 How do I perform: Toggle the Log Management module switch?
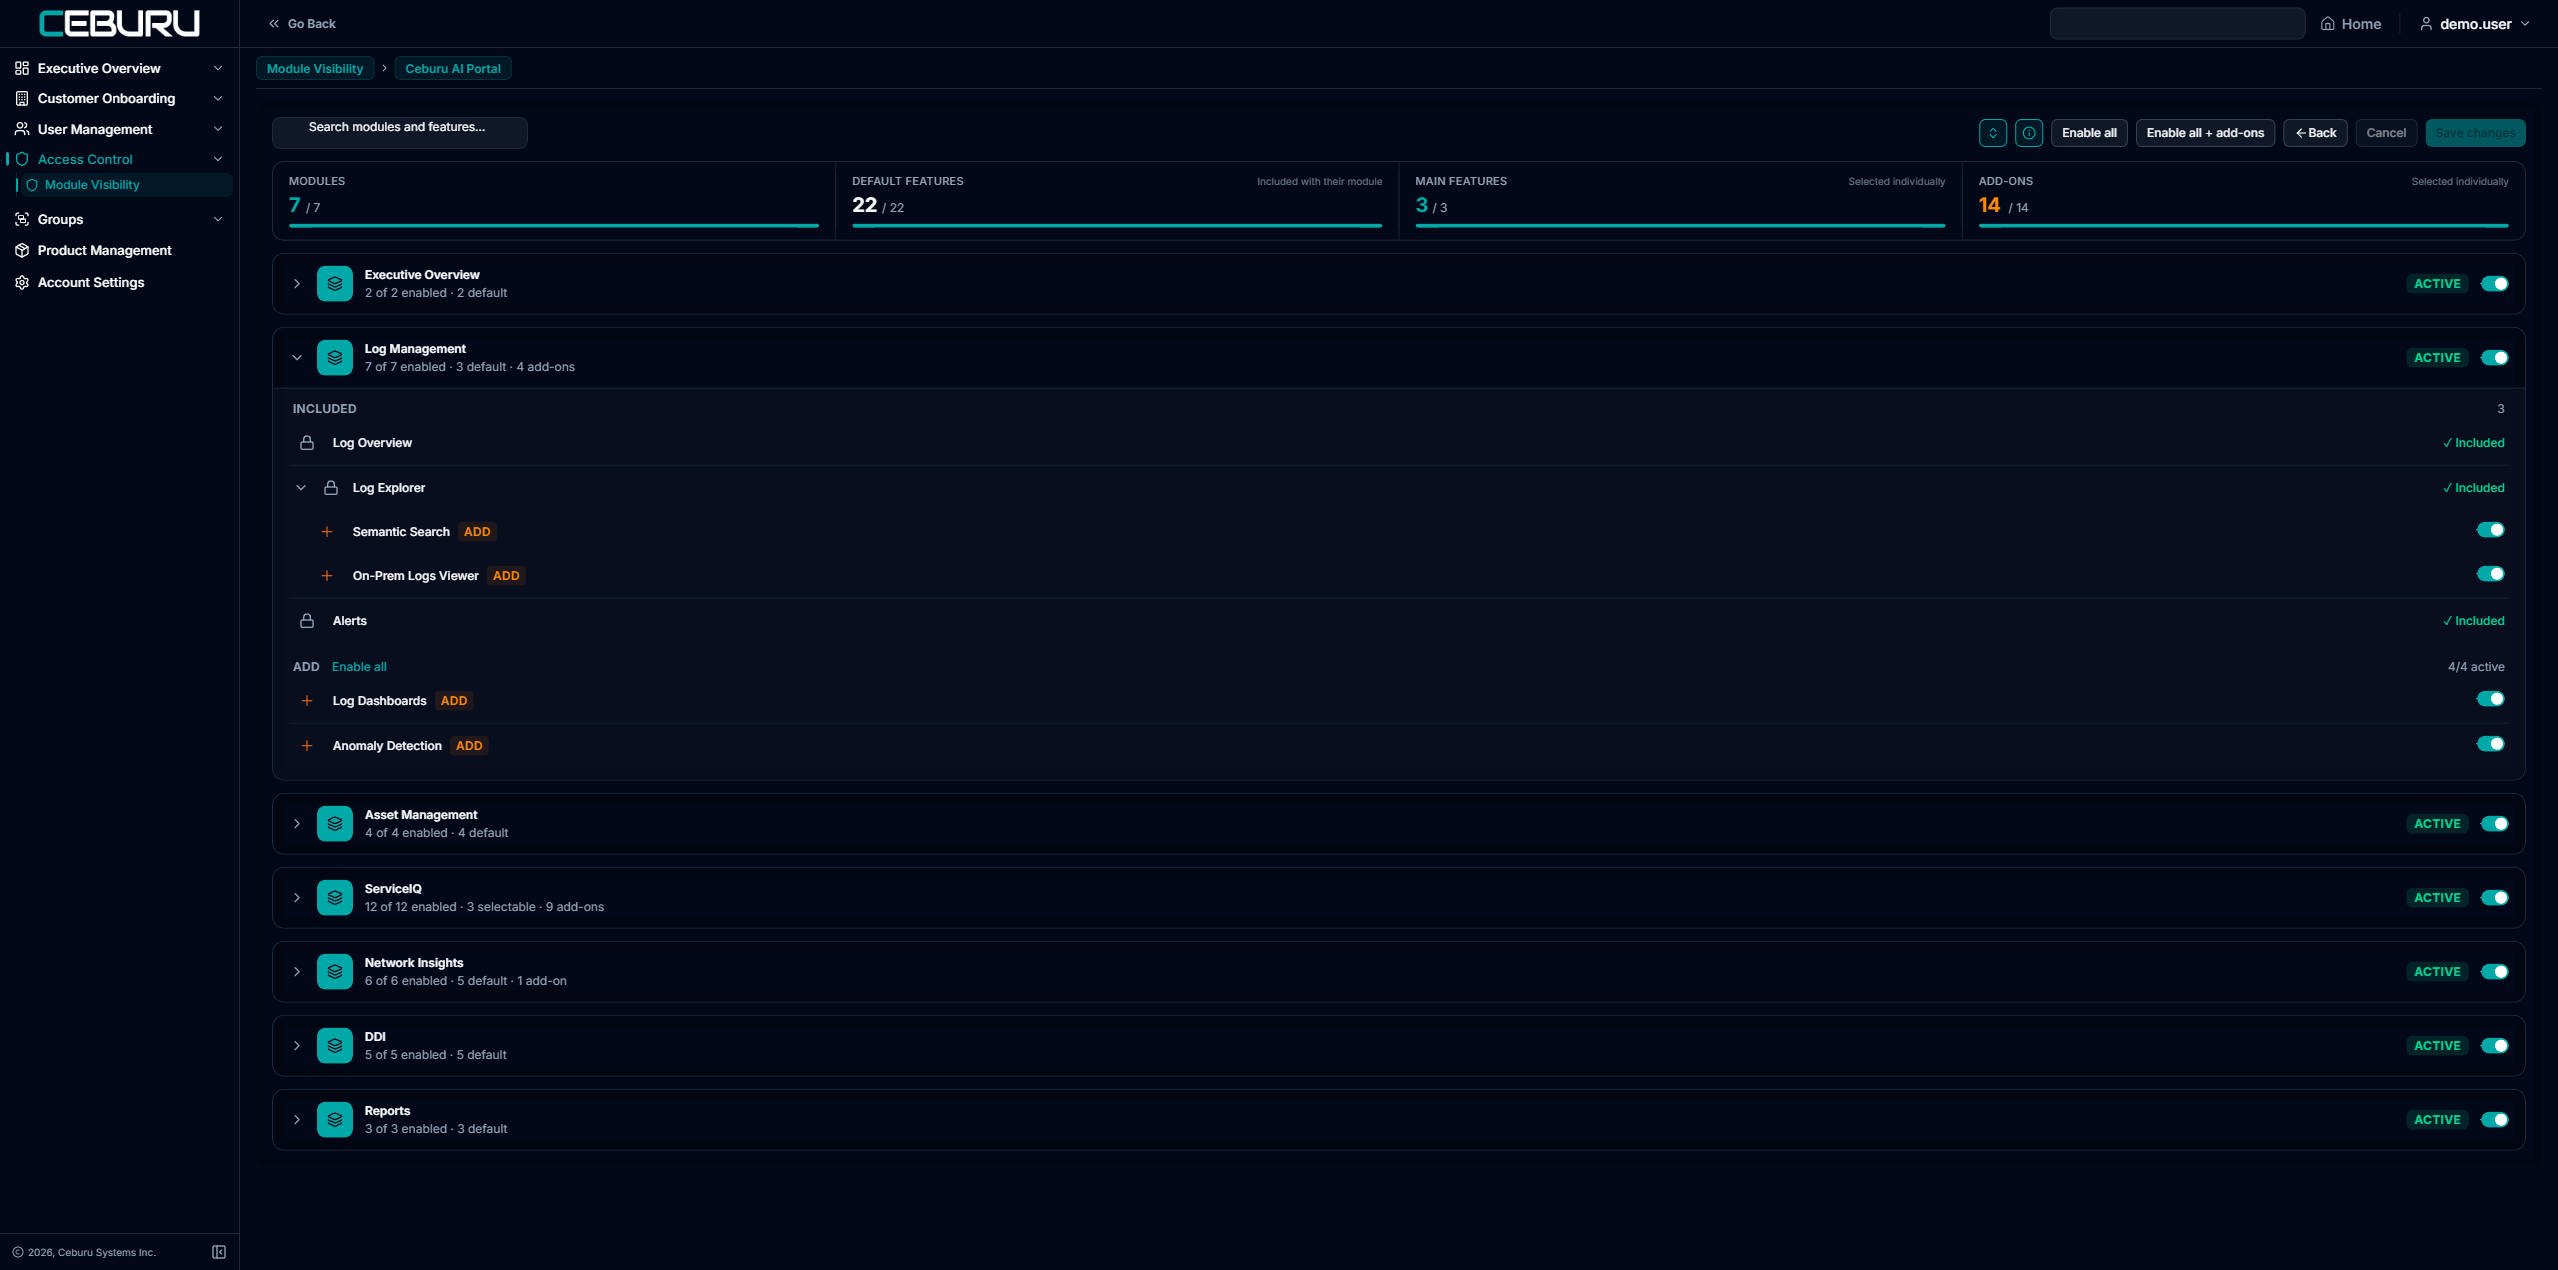(2494, 358)
